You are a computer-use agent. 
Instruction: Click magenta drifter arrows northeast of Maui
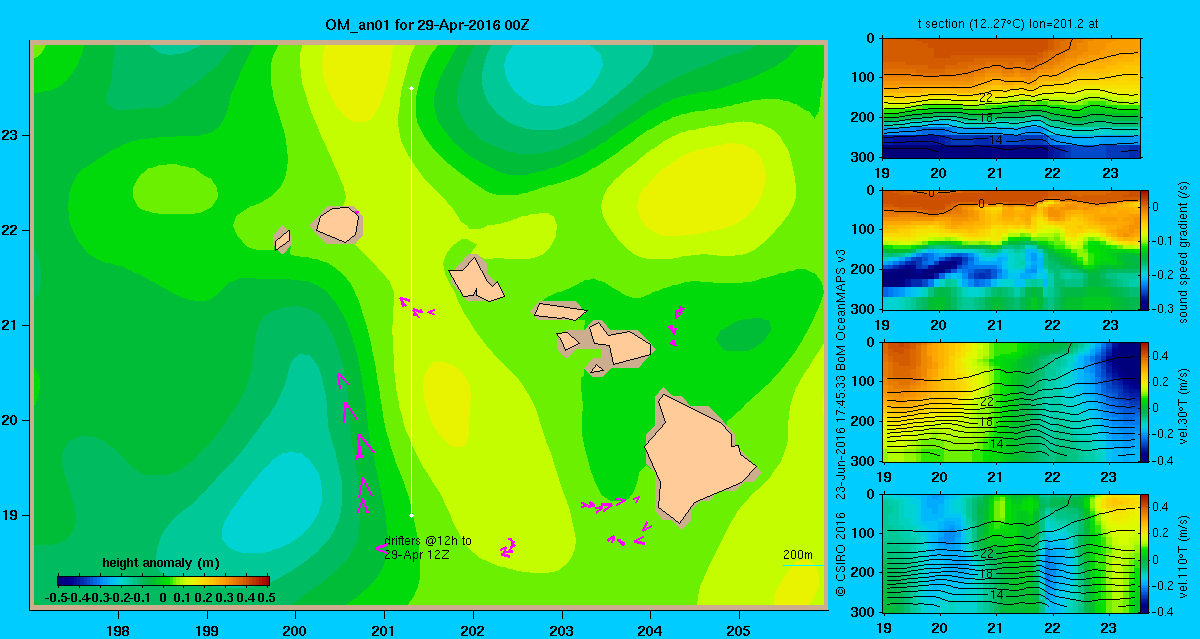click(677, 325)
